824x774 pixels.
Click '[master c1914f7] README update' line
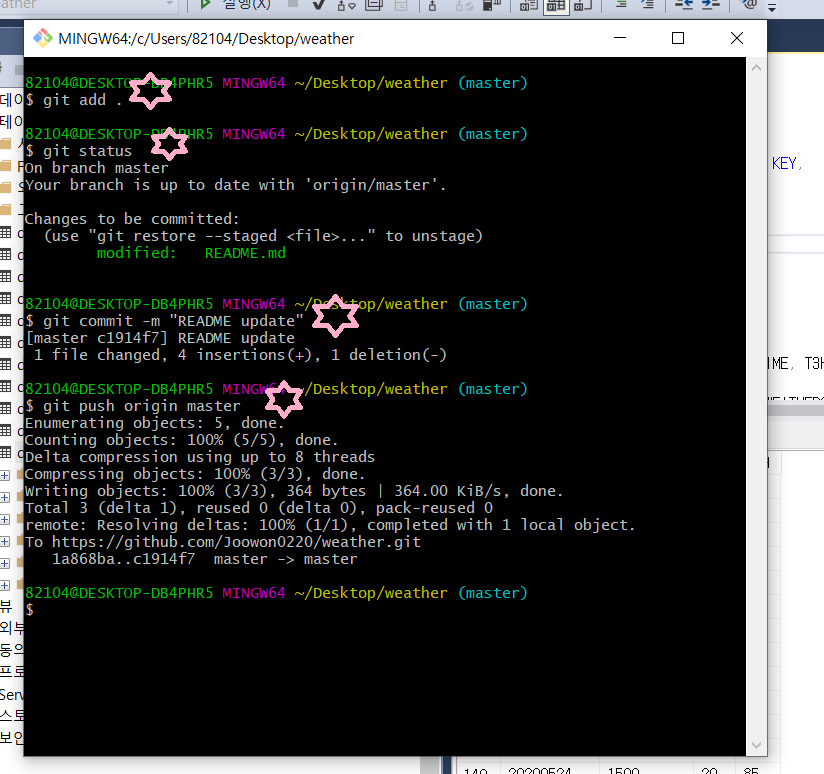(160, 338)
